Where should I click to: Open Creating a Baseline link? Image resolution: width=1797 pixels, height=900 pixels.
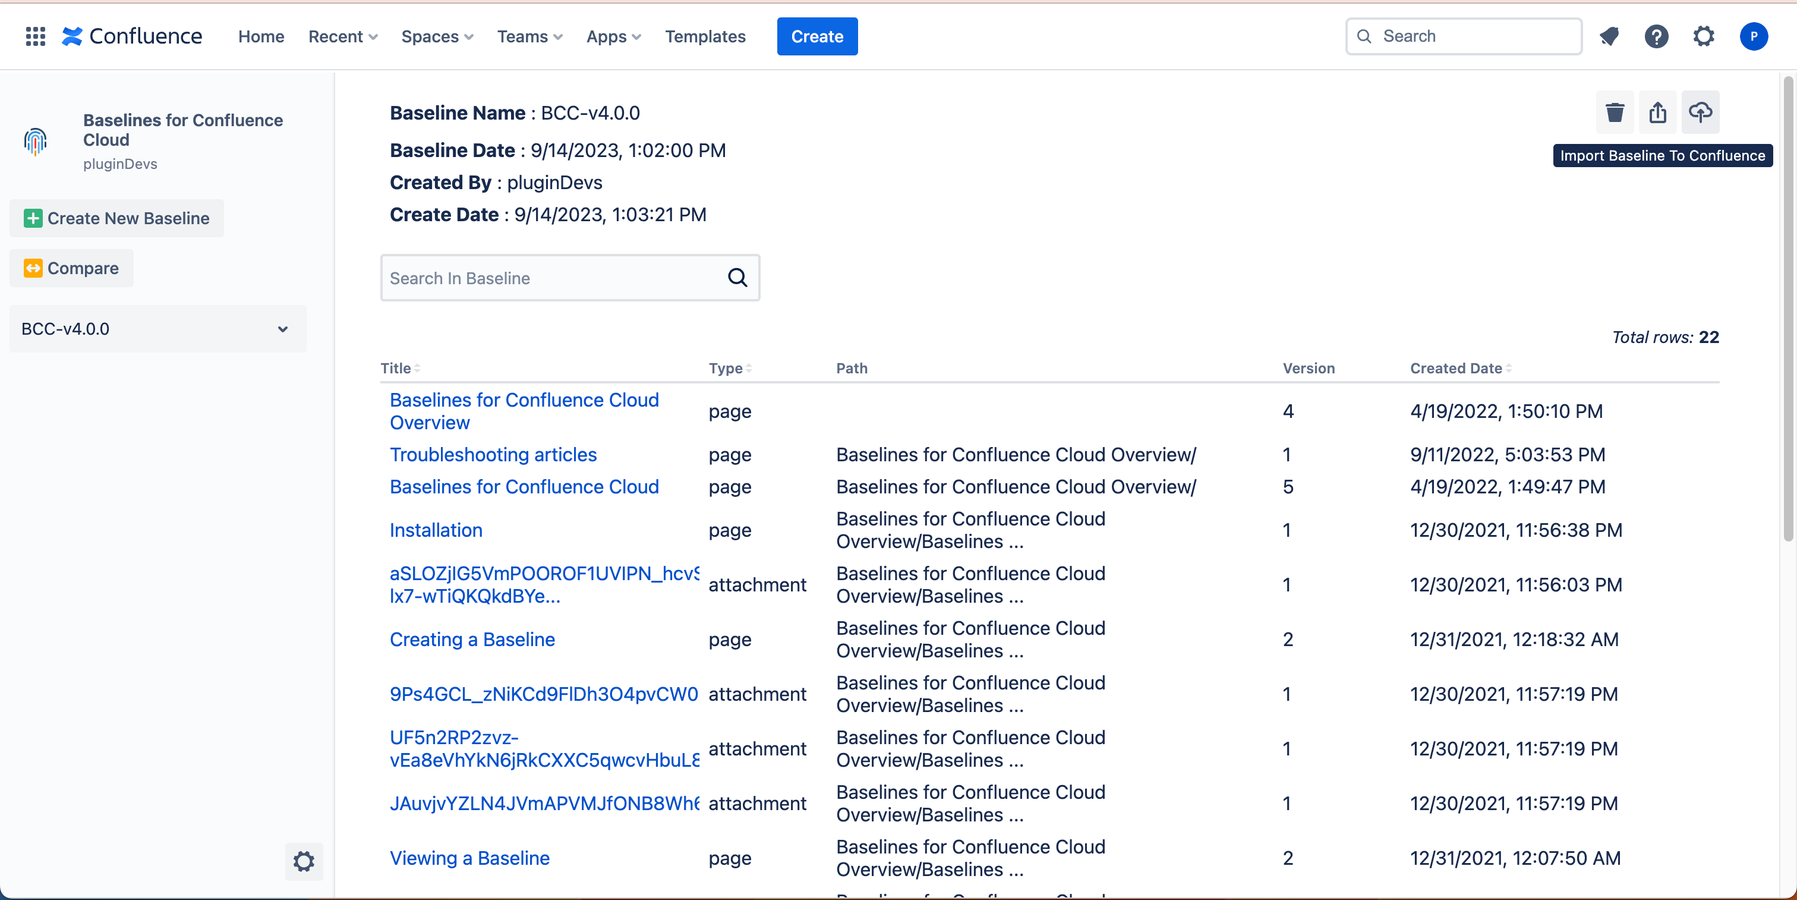(x=472, y=639)
